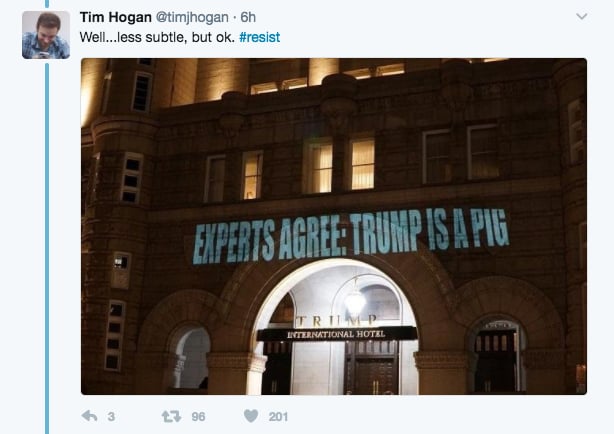The width and height of the screenshot is (614, 434).
Task: Open the 6h timestamp permalink
Action: click(248, 17)
